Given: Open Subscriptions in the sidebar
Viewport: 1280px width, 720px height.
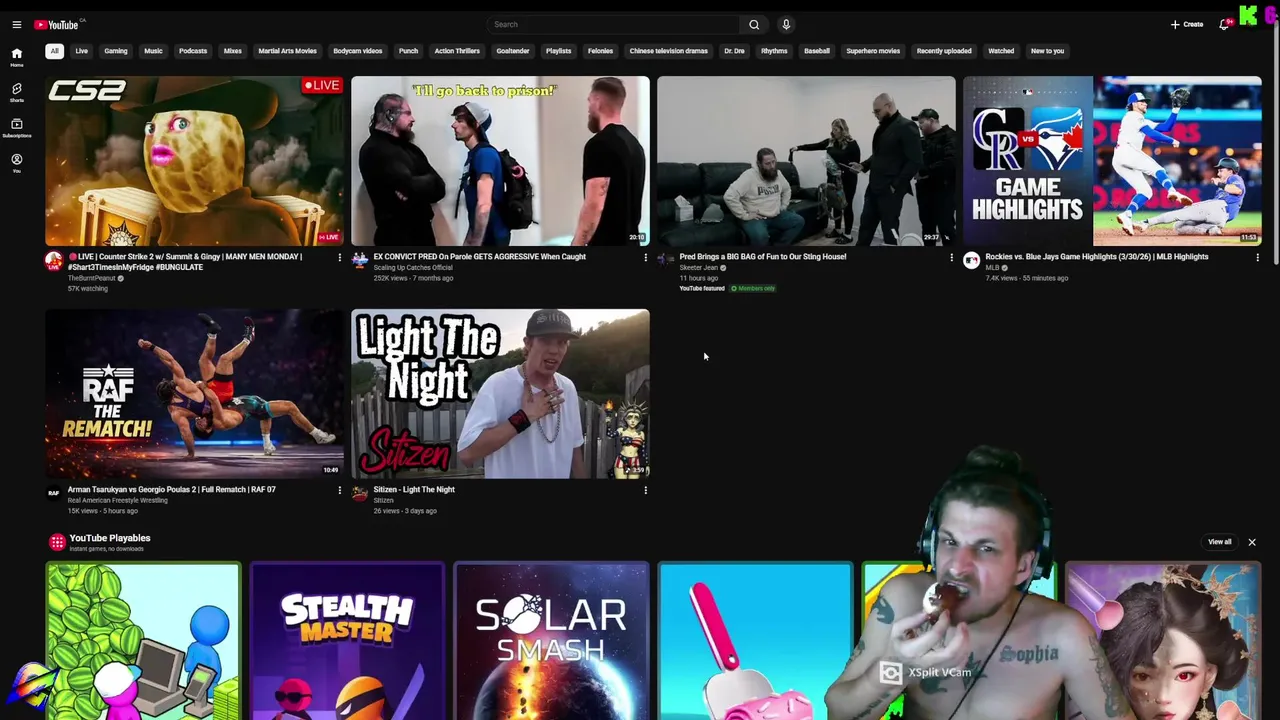Looking at the screenshot, I should pyautogui.click(x=16, y=128).
